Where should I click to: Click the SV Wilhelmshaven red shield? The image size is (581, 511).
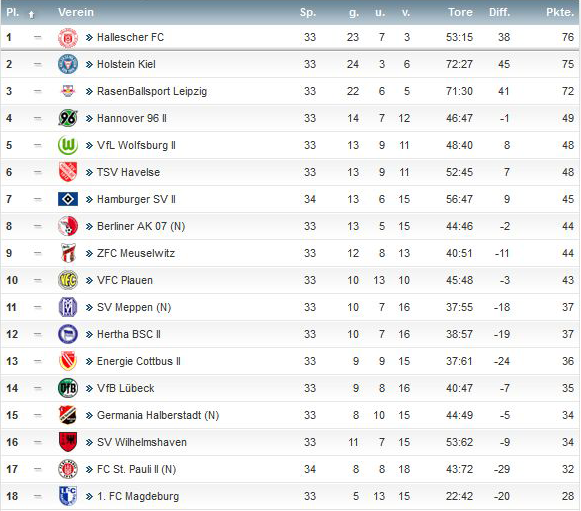(68, 442)
